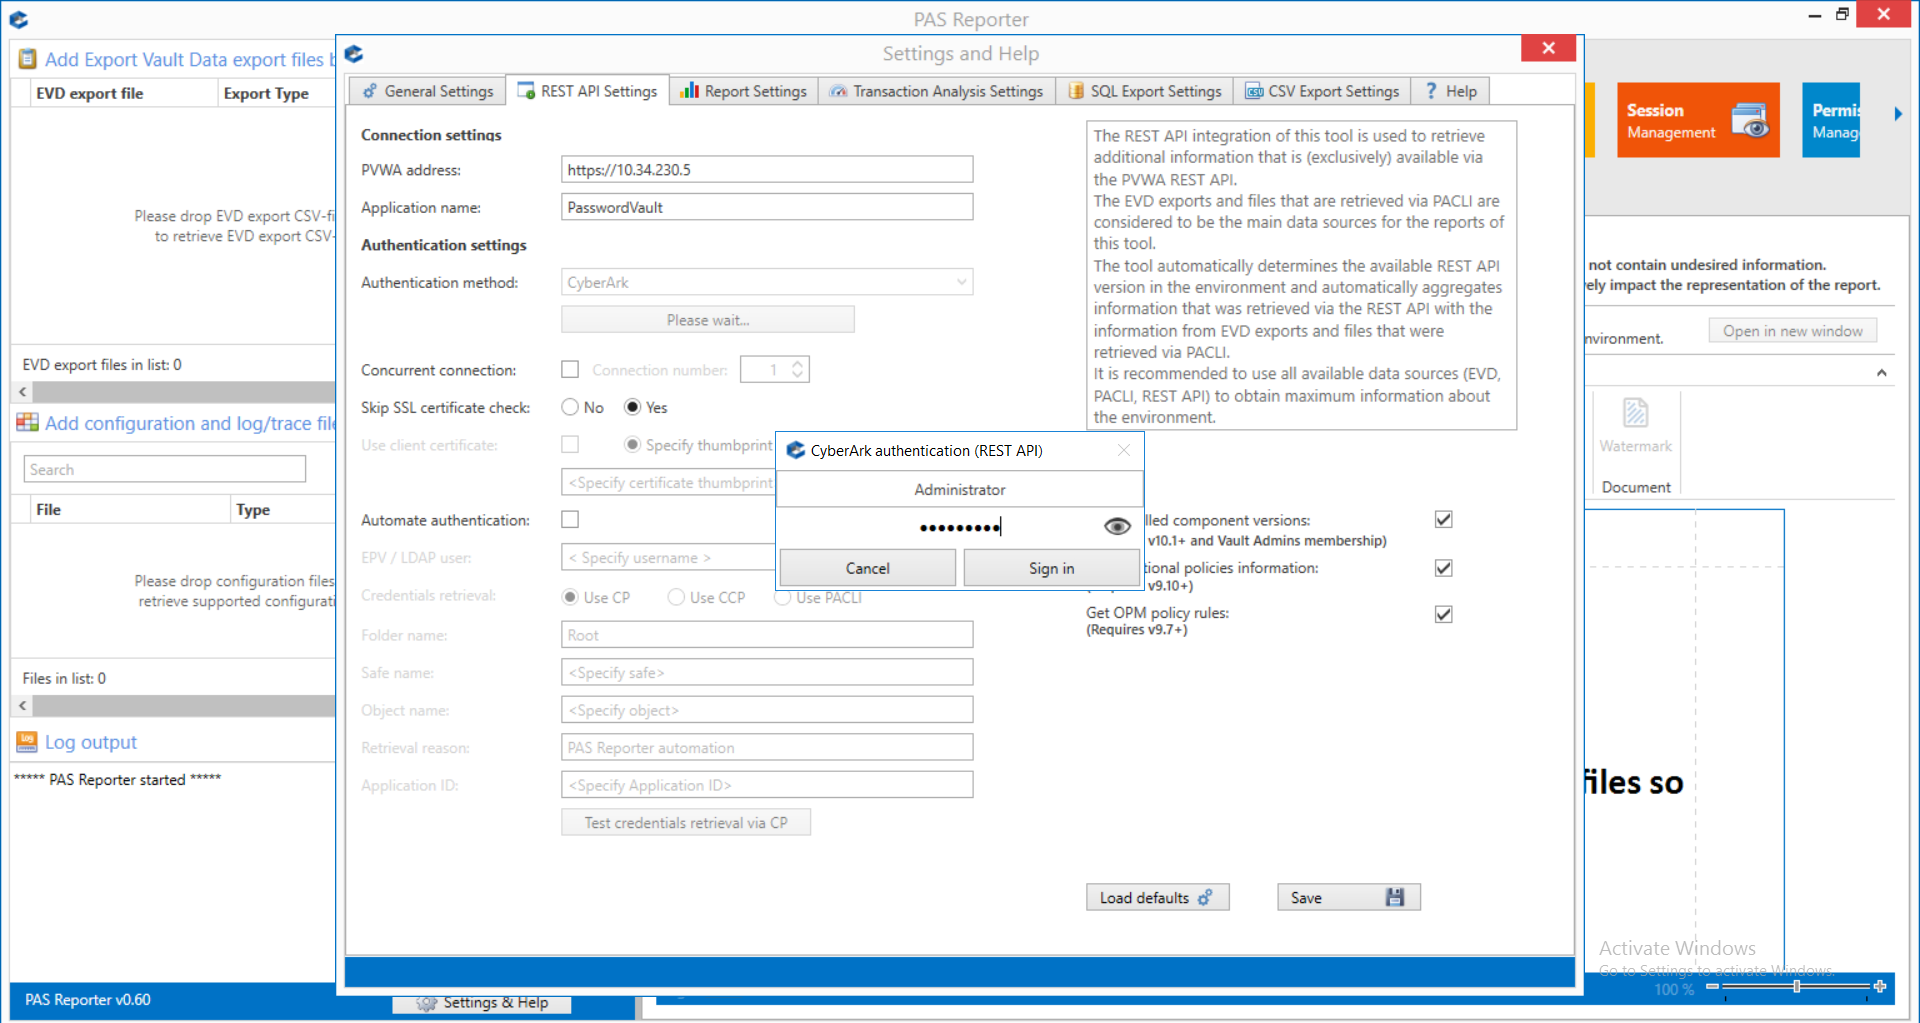The image size is (1920, 1023).
Task: Uncheck the installed component versions checkbox
Action: (1443, 519)
